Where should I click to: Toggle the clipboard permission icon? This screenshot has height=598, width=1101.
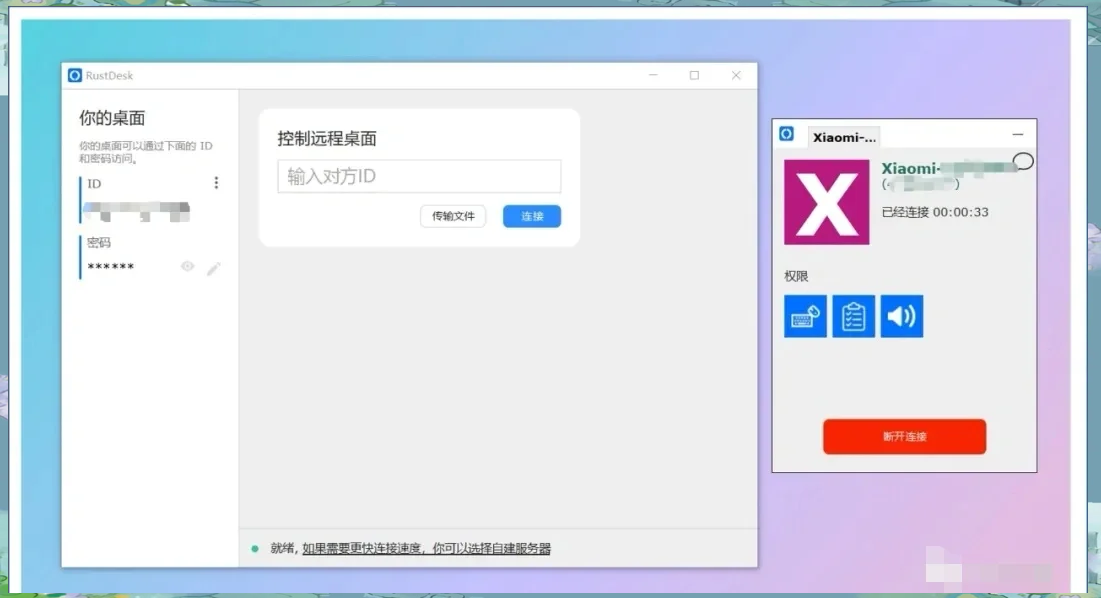coord(853,317)
